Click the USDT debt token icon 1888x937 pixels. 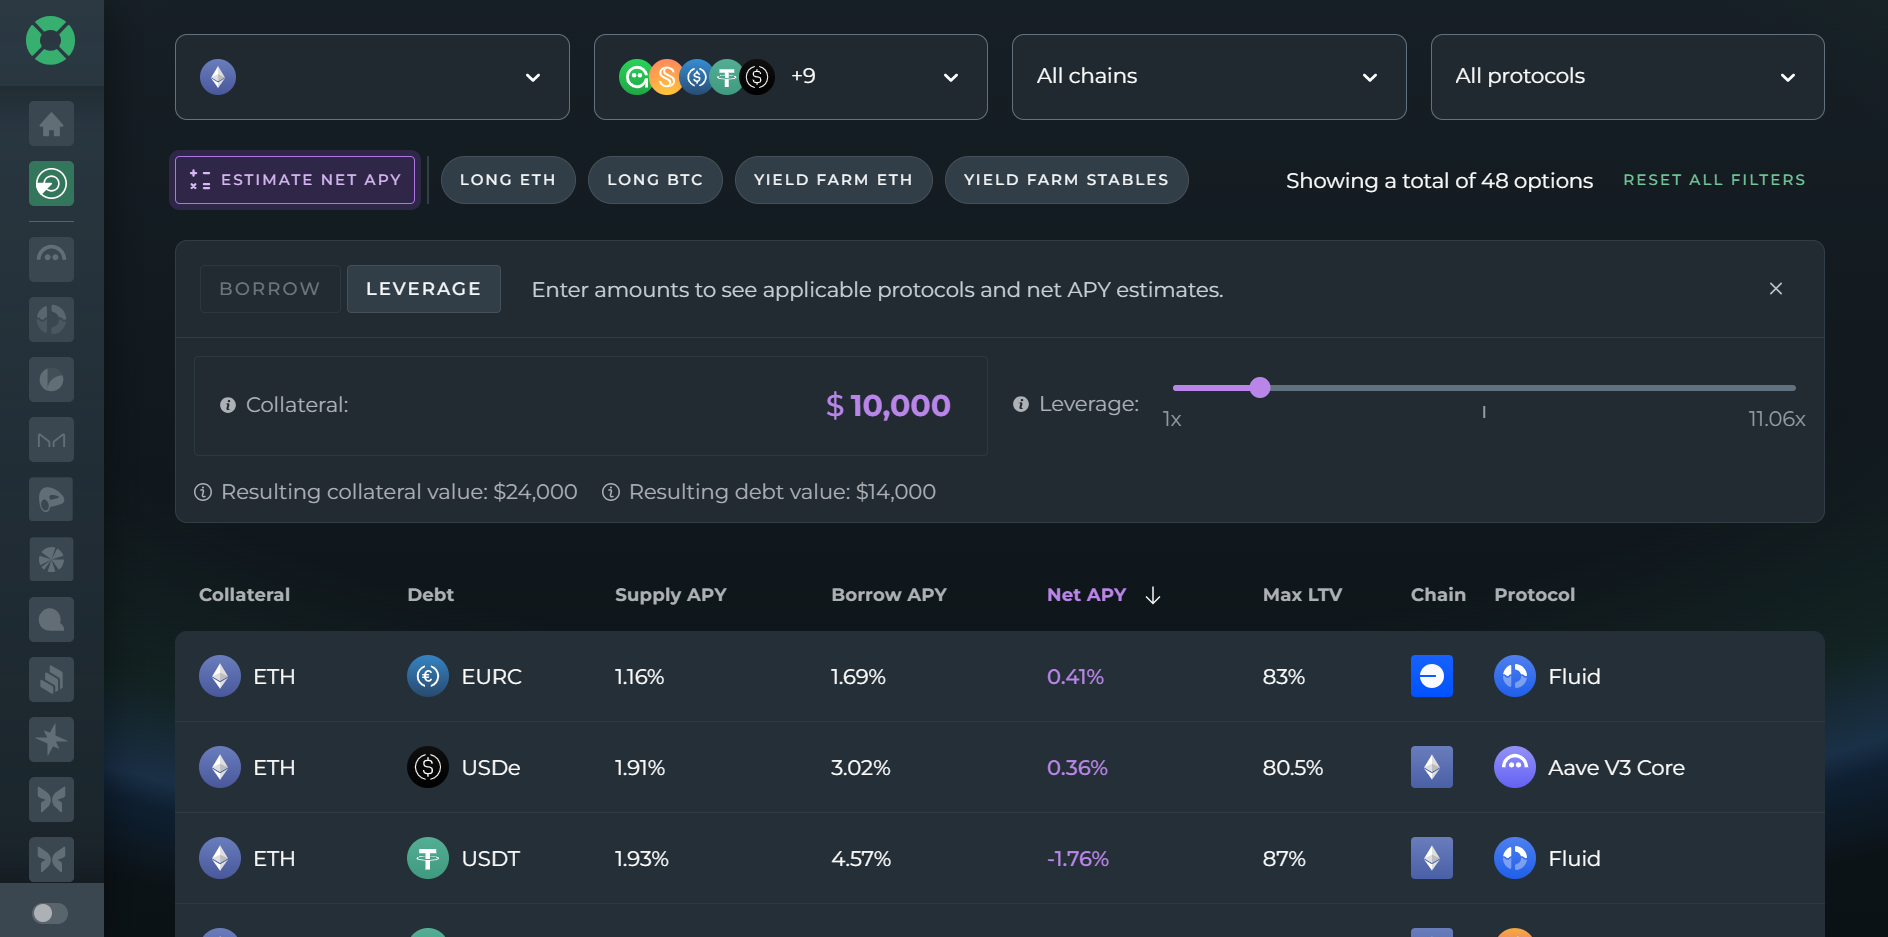[428, 858]
